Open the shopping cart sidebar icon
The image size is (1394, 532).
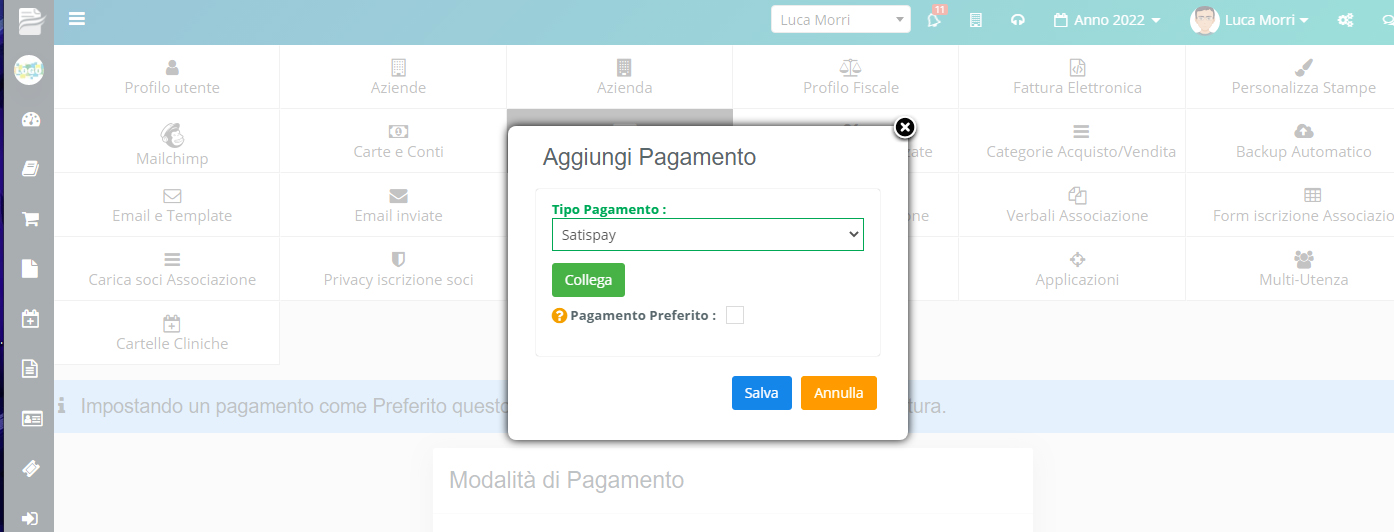click(30, 219)
